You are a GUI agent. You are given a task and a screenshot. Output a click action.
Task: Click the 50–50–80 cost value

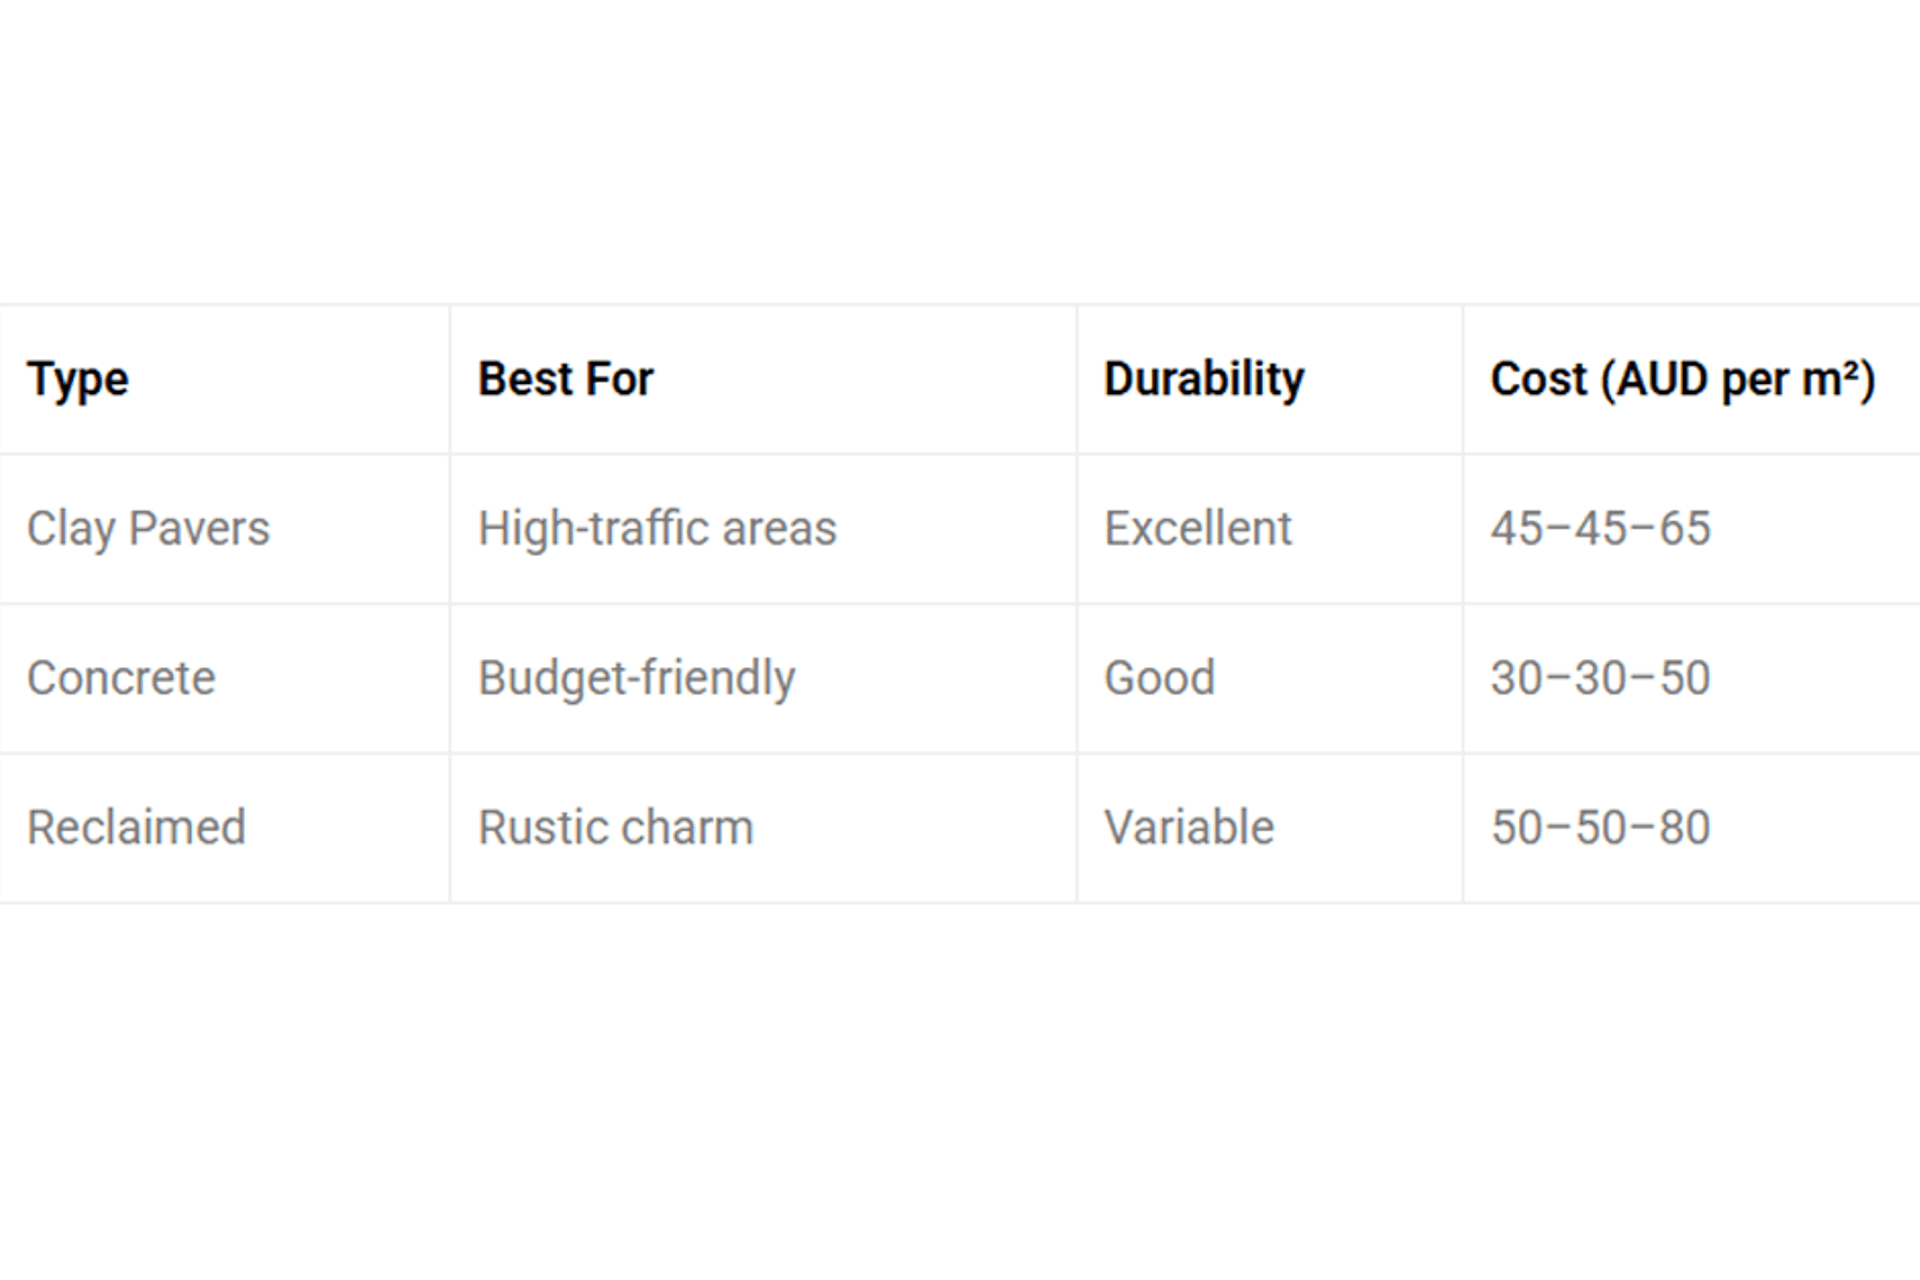1600,828
